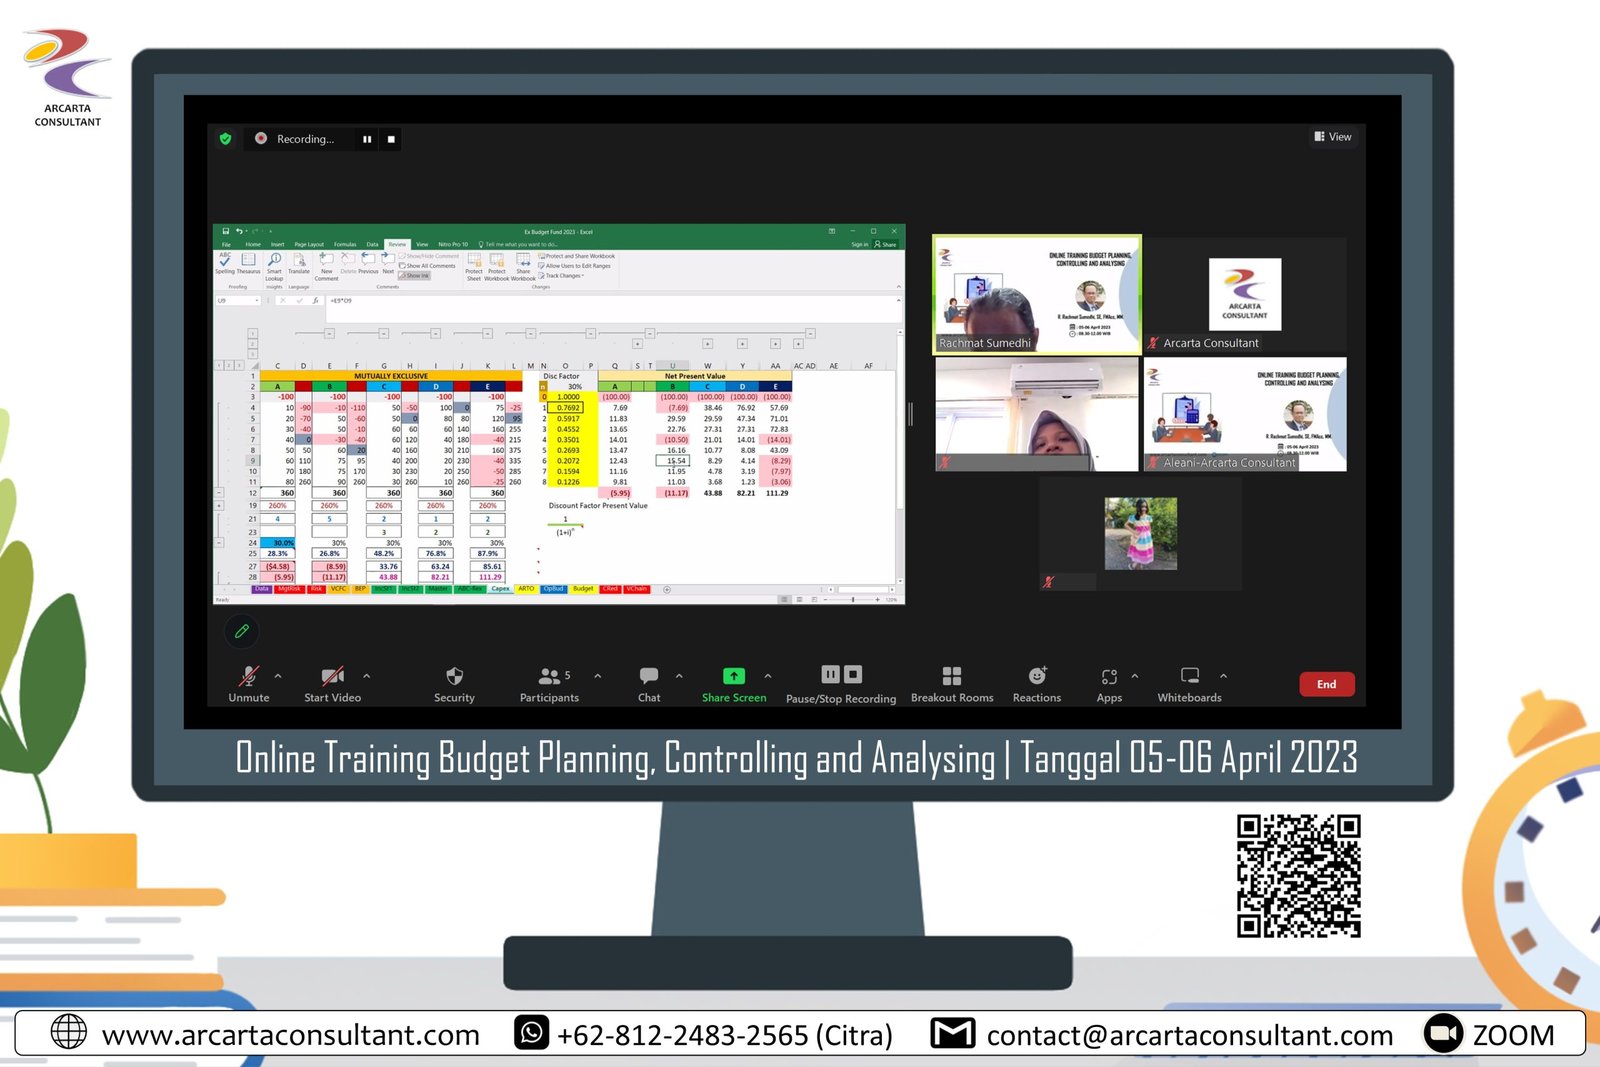Stop the recording using the square button
1600x1067 pixels.
click(x=391, y=139)
